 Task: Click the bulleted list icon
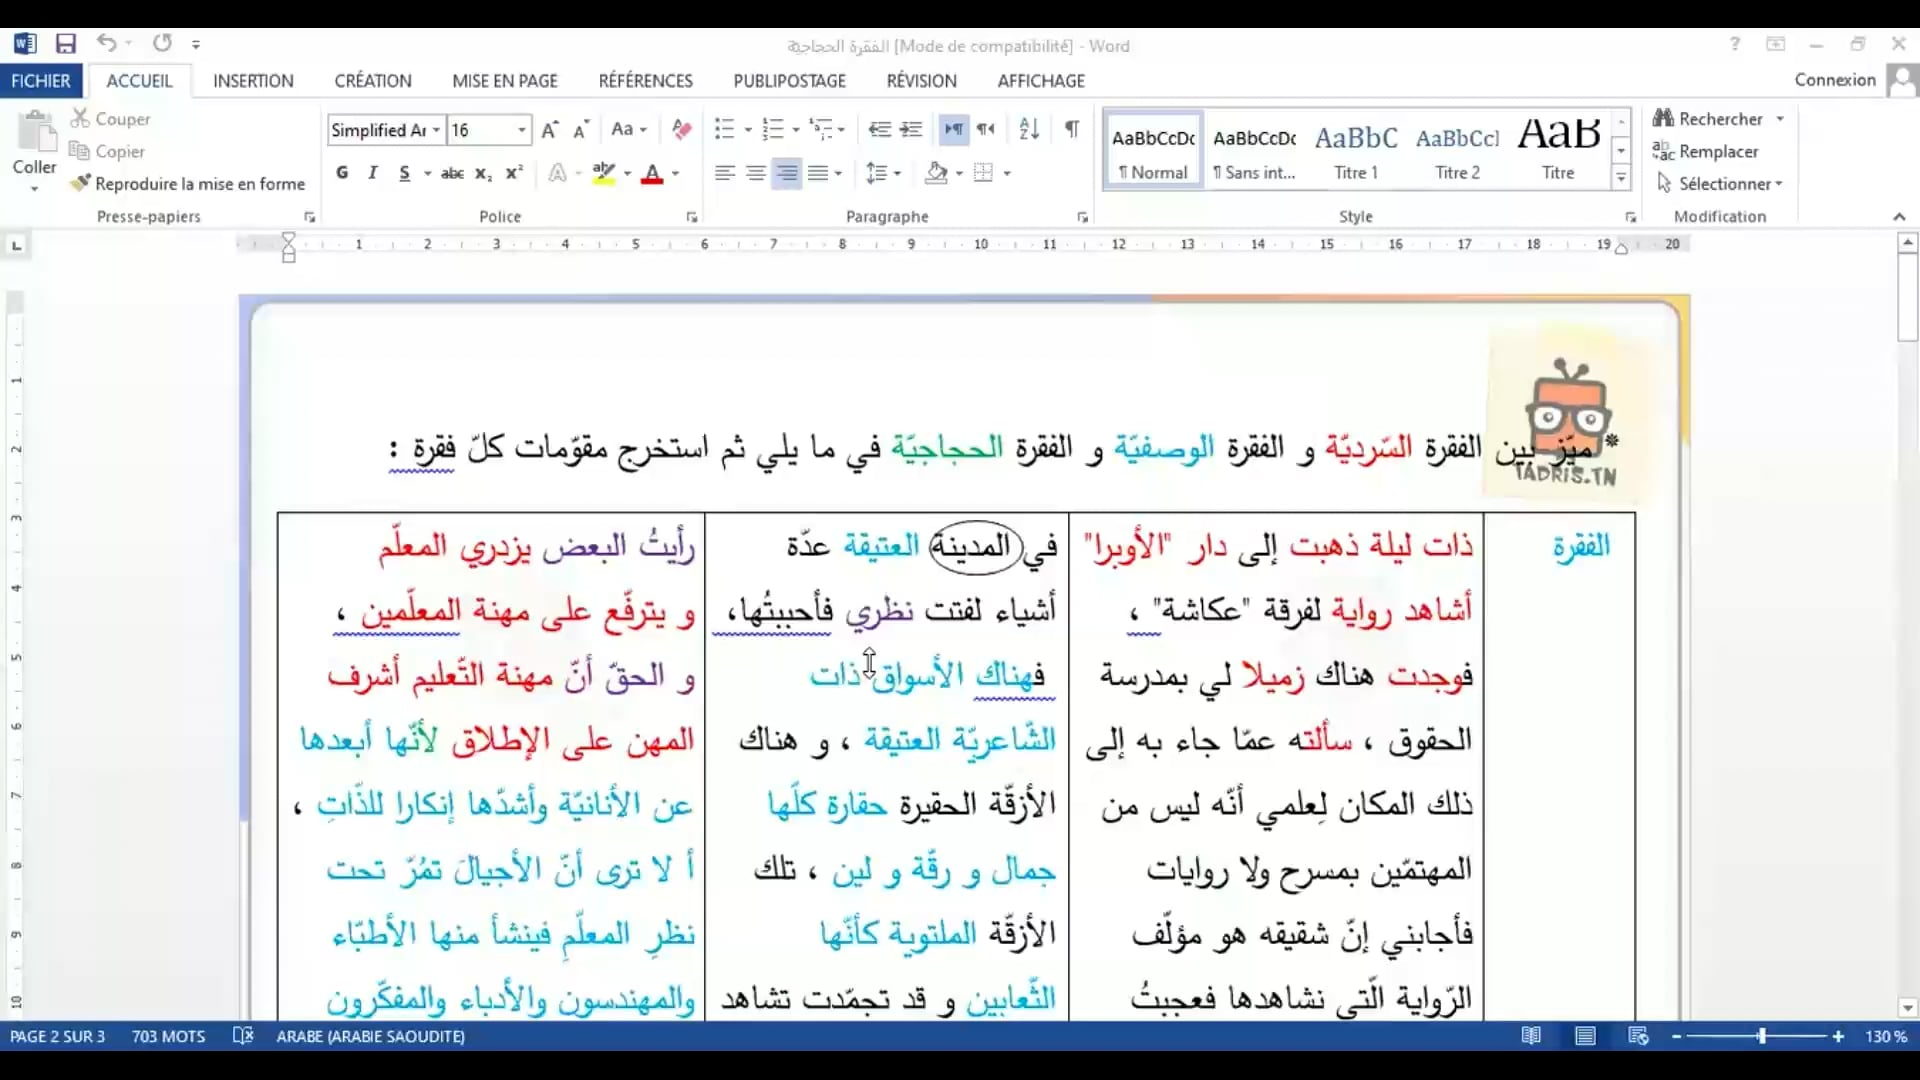(x=724, y=129)
